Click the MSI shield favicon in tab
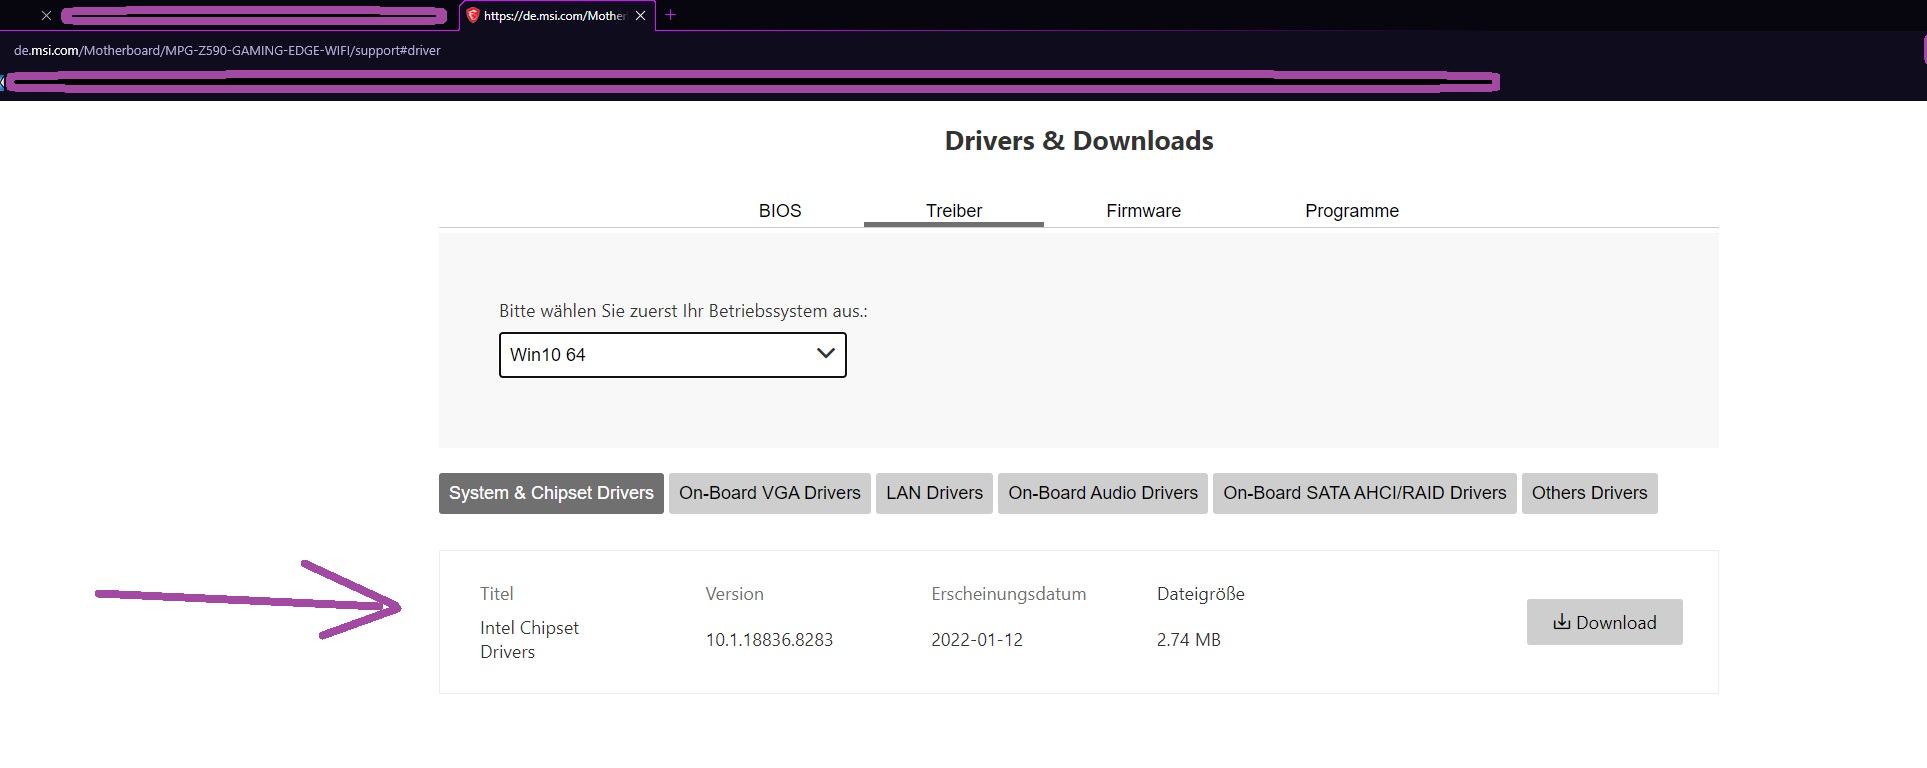The height and width of the screenshot is (768, 1927). (473, 15)
